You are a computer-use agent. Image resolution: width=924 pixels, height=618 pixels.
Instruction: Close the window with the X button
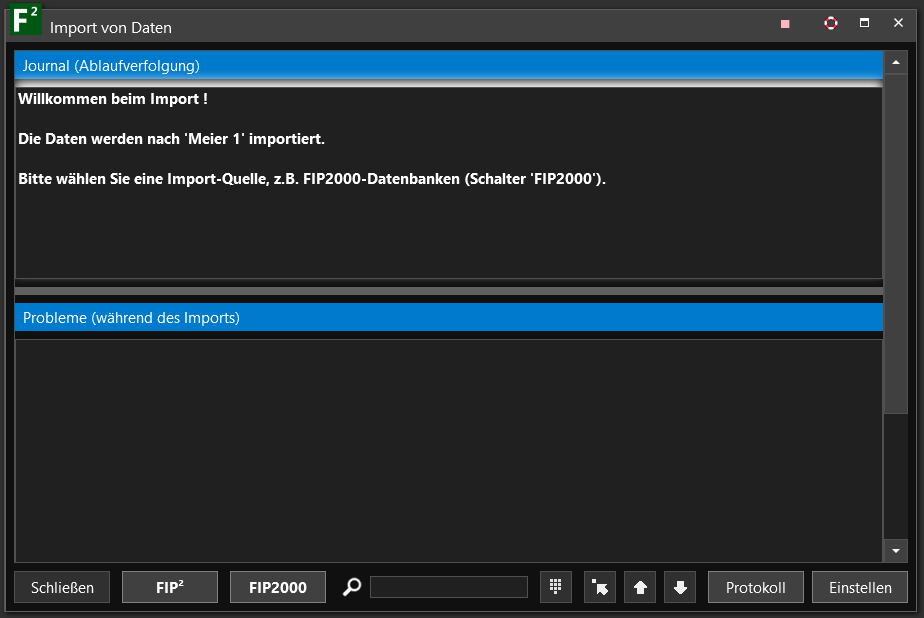[898, 23]
